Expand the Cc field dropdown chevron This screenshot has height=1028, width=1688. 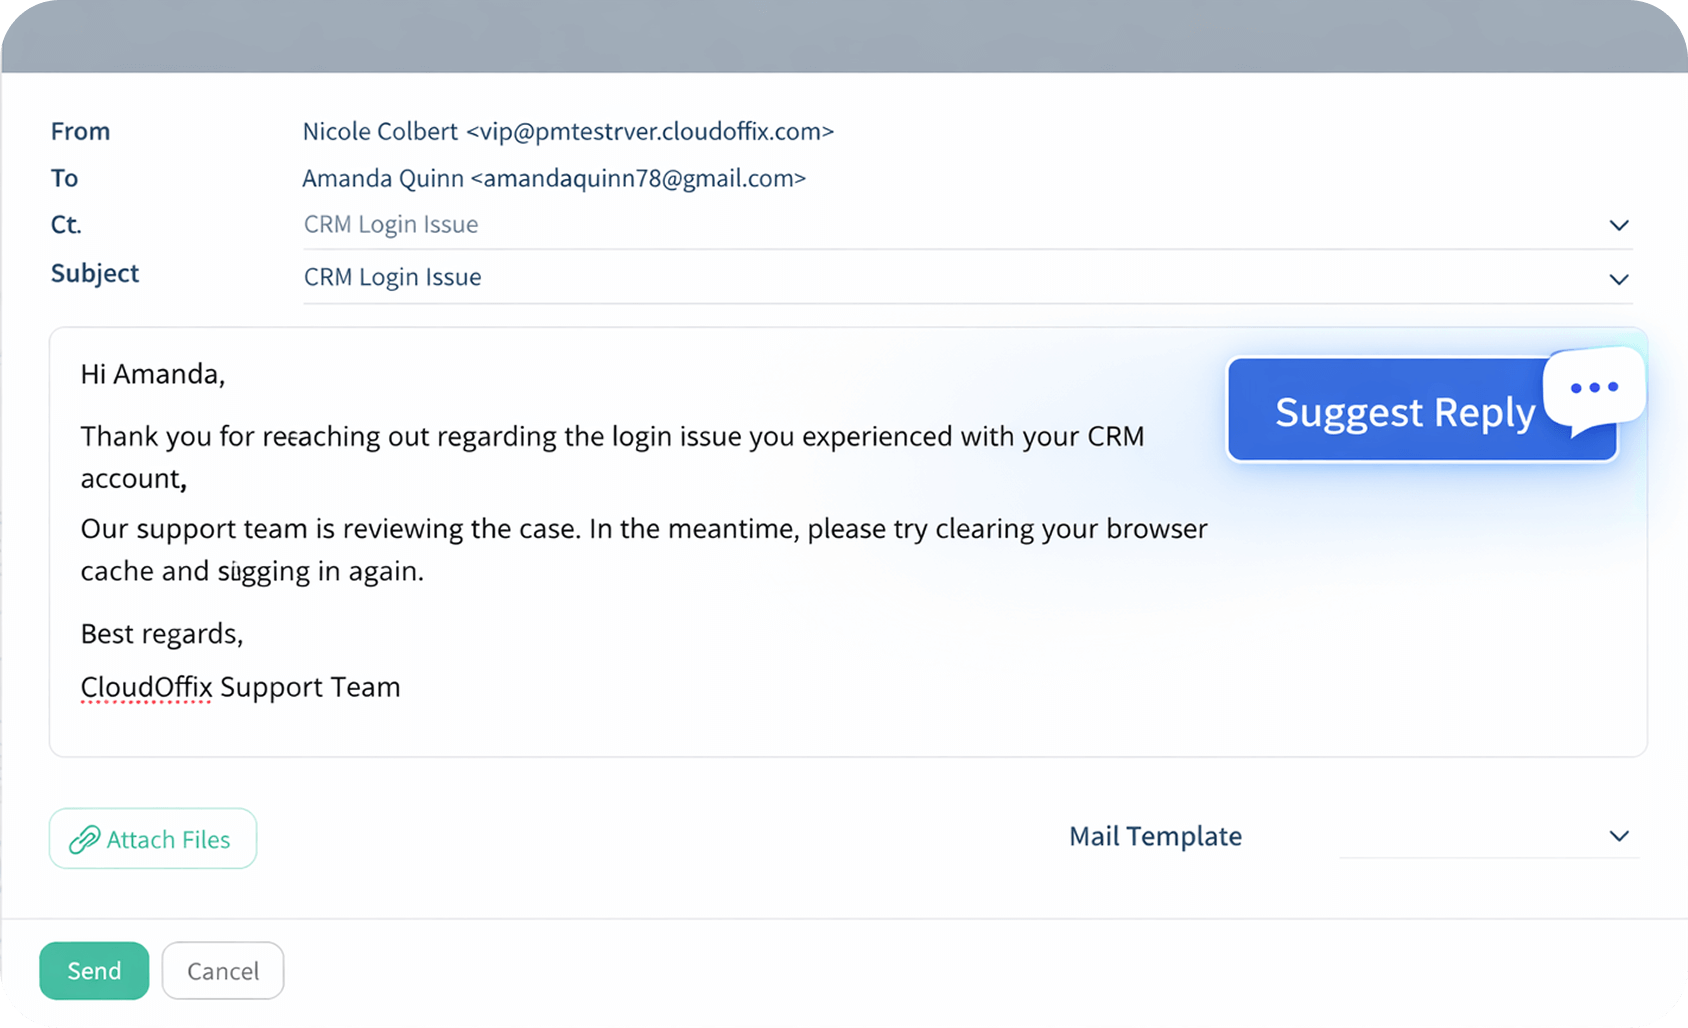[x=1618, y=226]
